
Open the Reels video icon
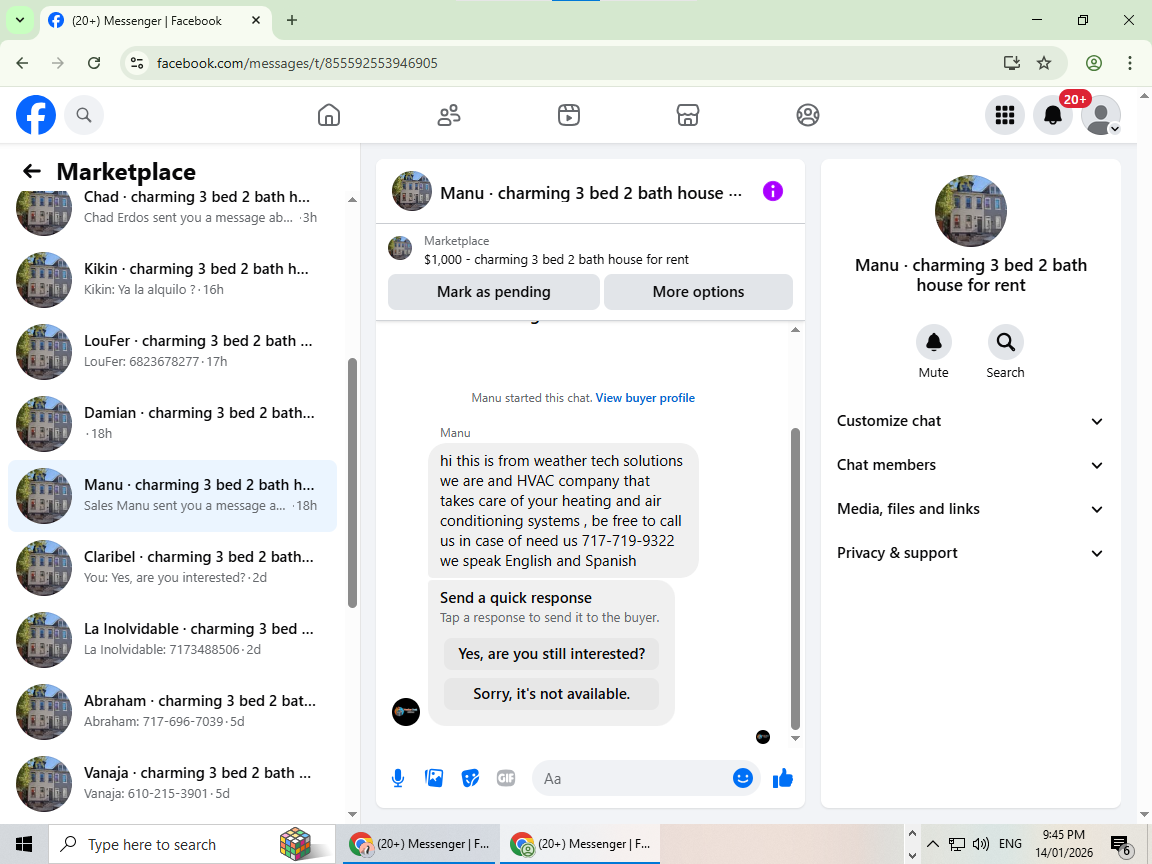point(569,115)
